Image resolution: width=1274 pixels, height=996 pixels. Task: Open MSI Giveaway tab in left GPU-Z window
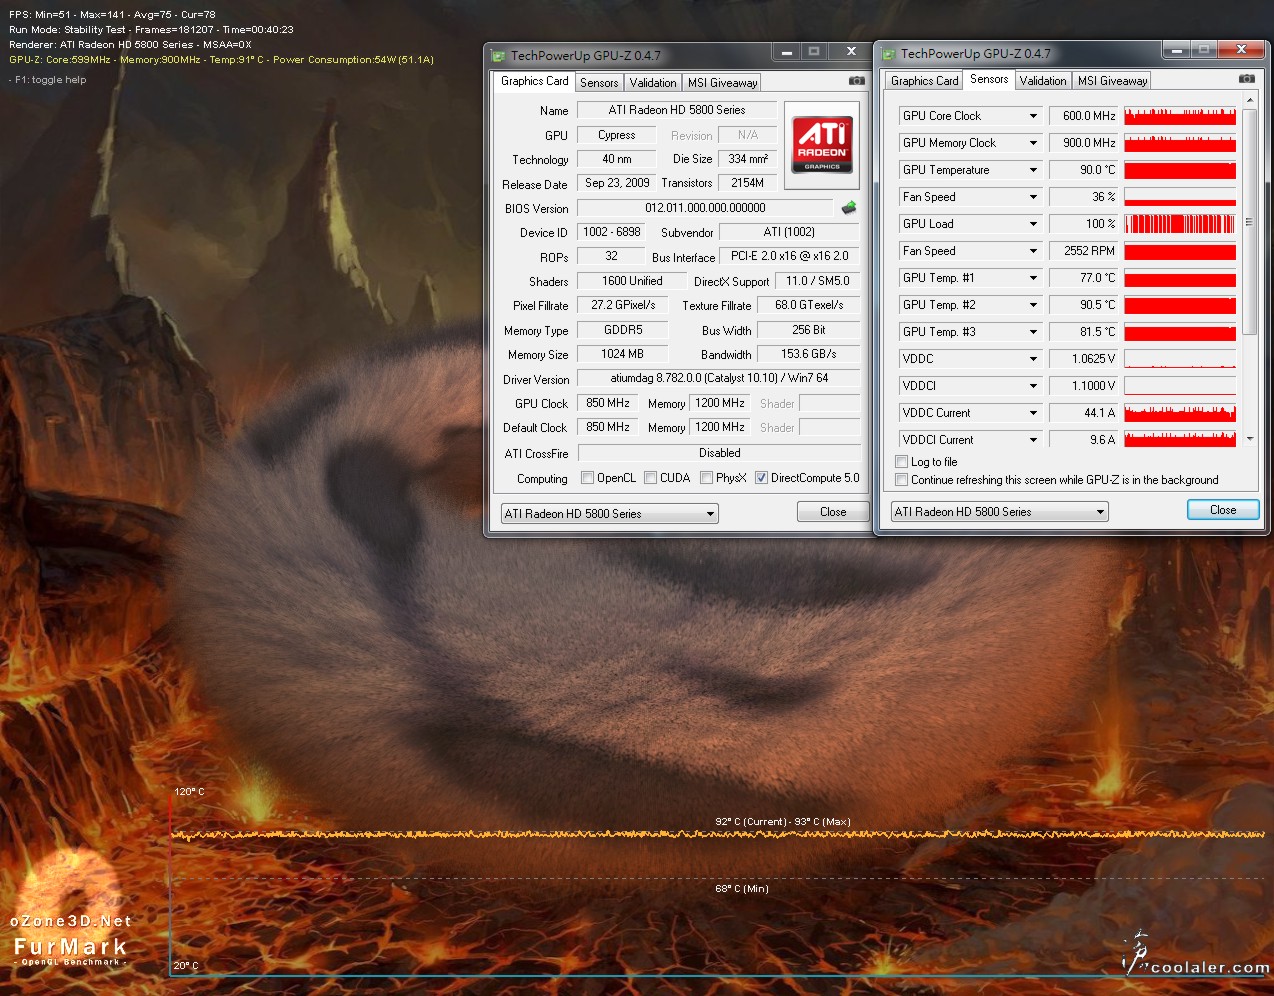722,83
